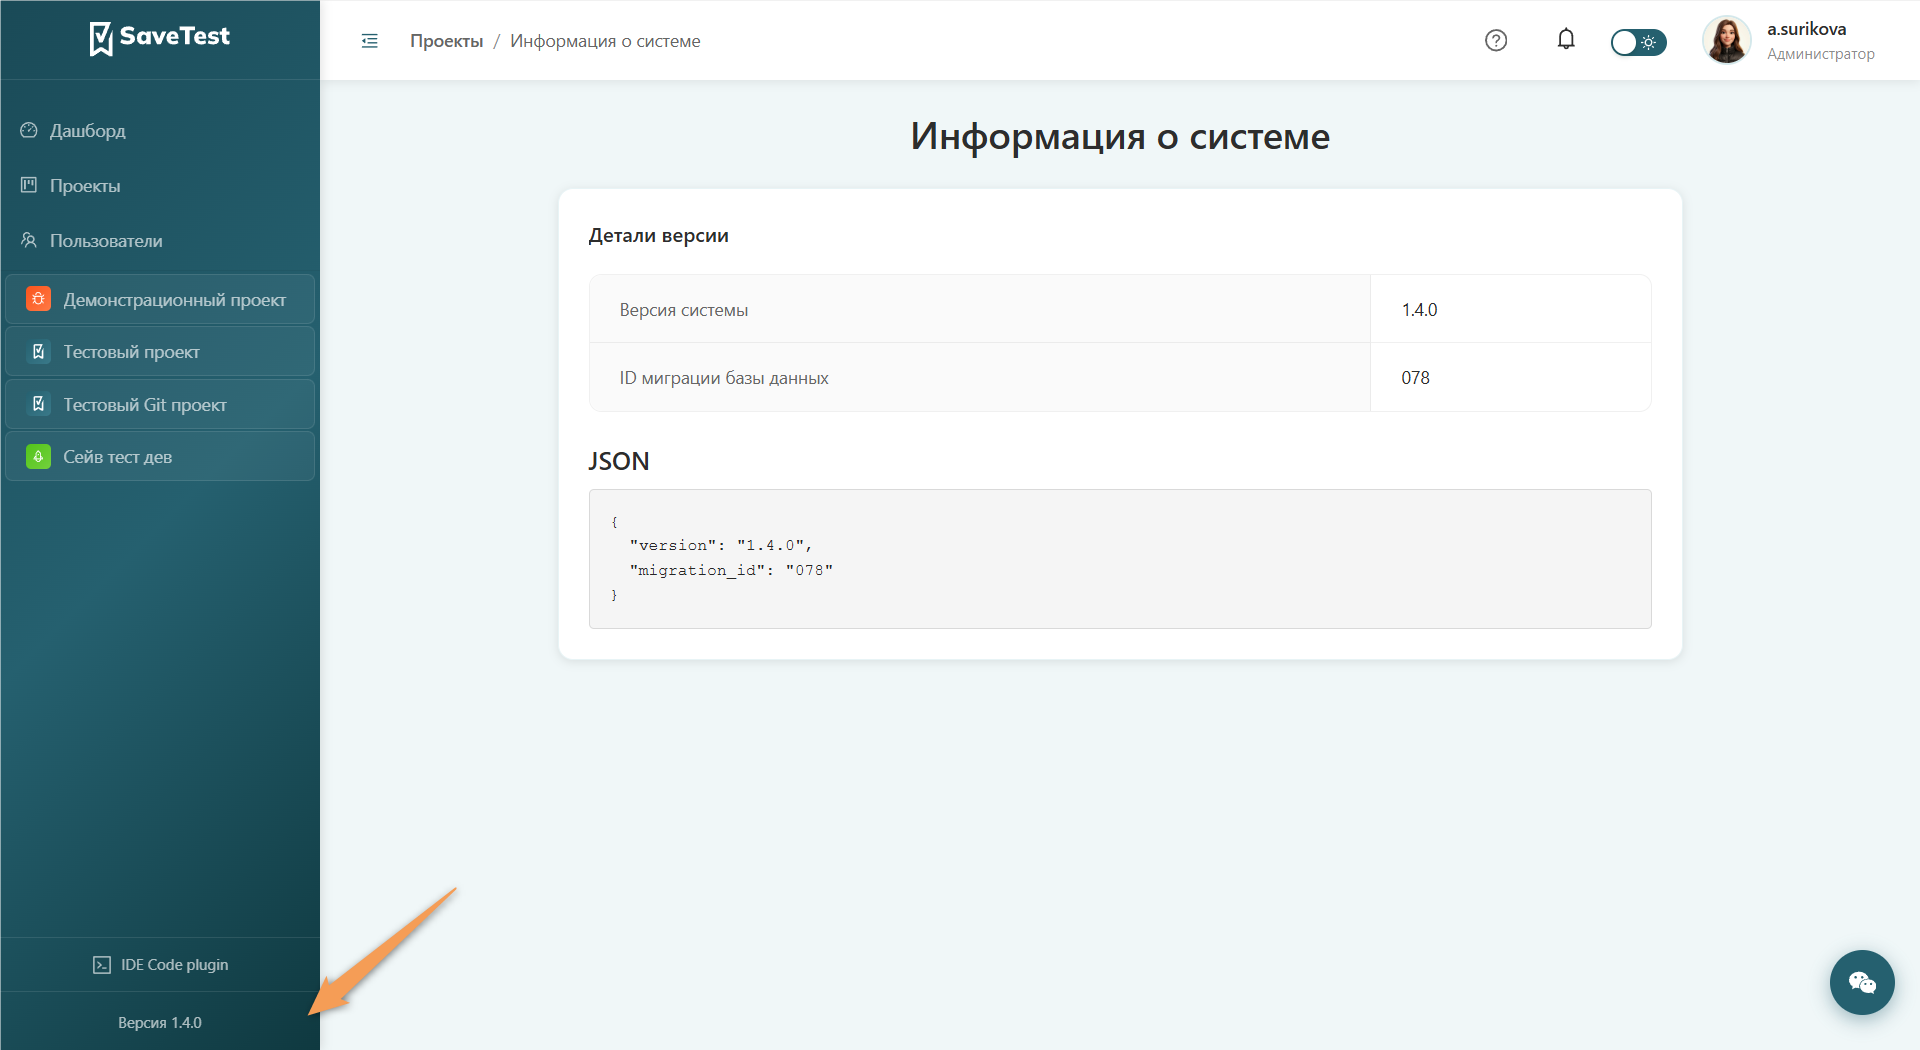Click the Детали версии heading

pos(658,236)
